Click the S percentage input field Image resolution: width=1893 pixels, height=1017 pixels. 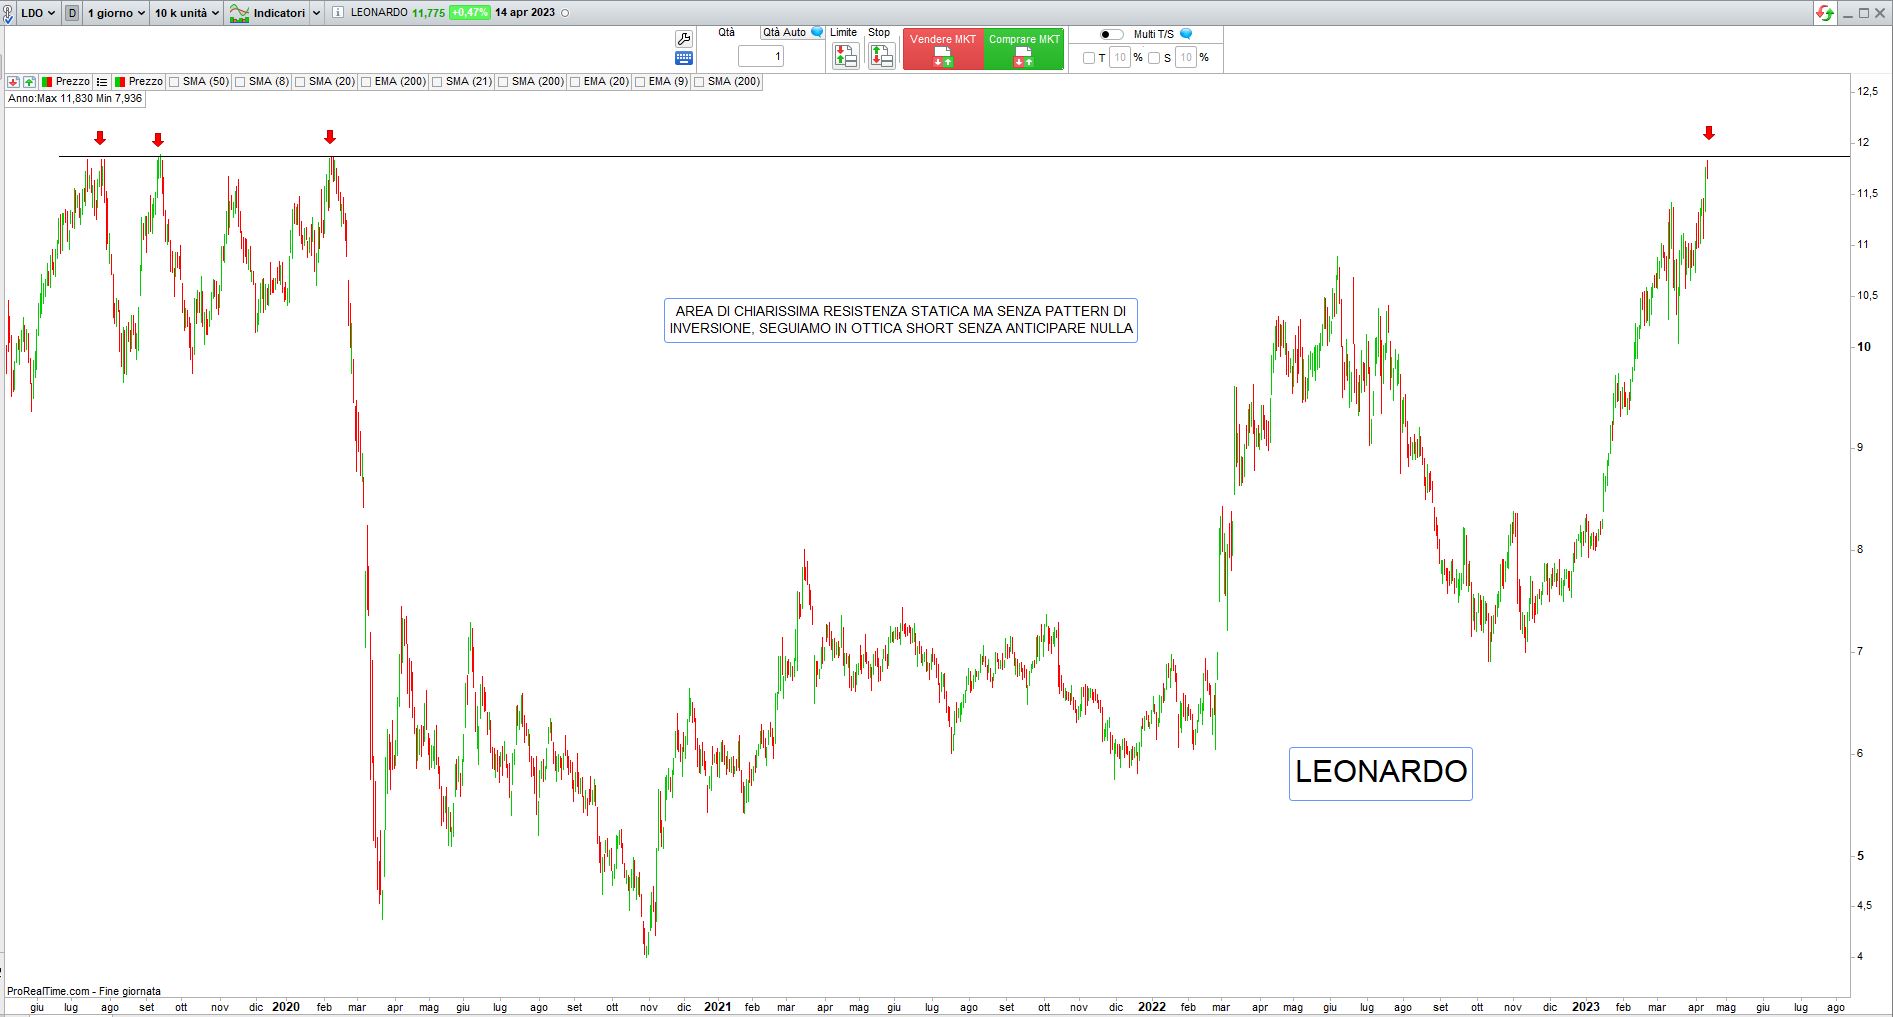(x=1186, y=58)
